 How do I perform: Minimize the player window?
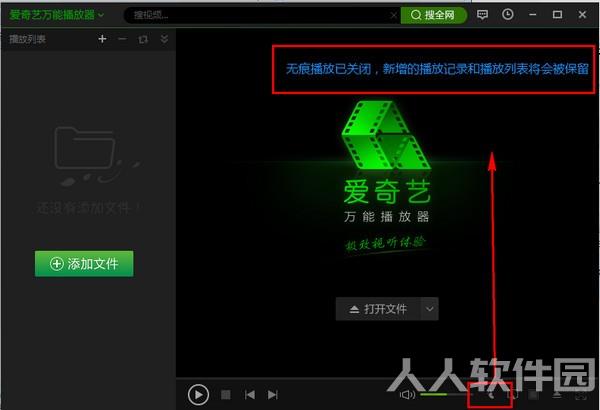[x=532, y=15]
